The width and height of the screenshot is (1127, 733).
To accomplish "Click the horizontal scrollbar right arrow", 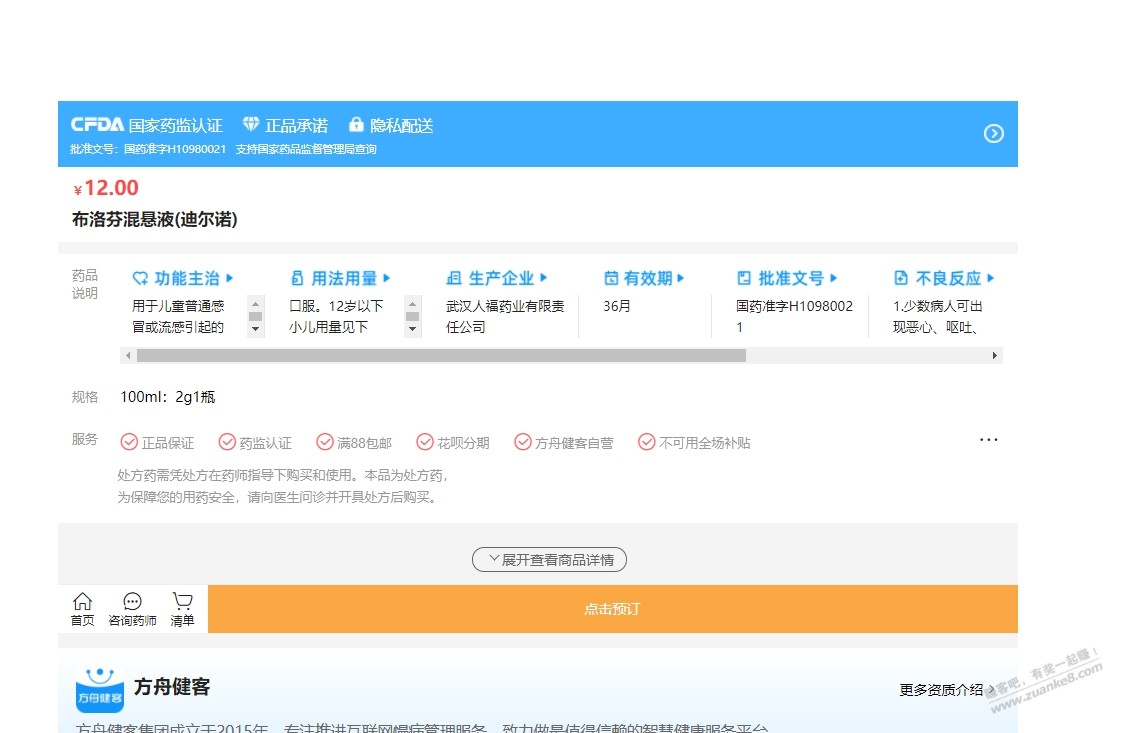I will pyautogui.click(x=995, y=355).
